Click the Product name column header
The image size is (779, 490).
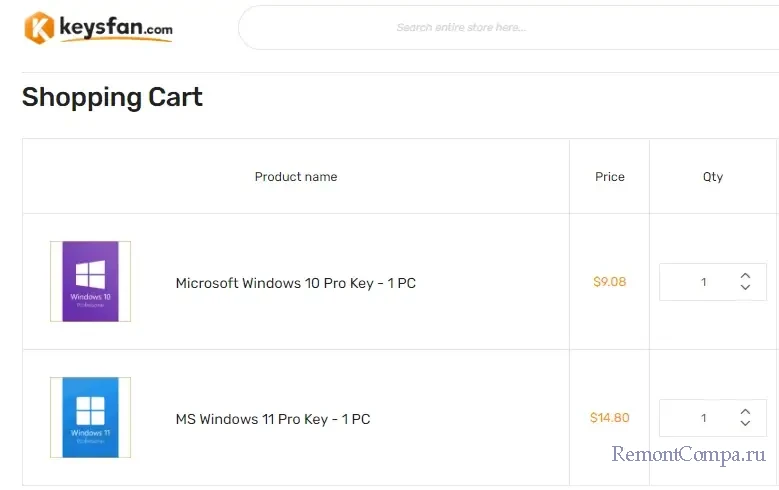[x=296, y=177]
